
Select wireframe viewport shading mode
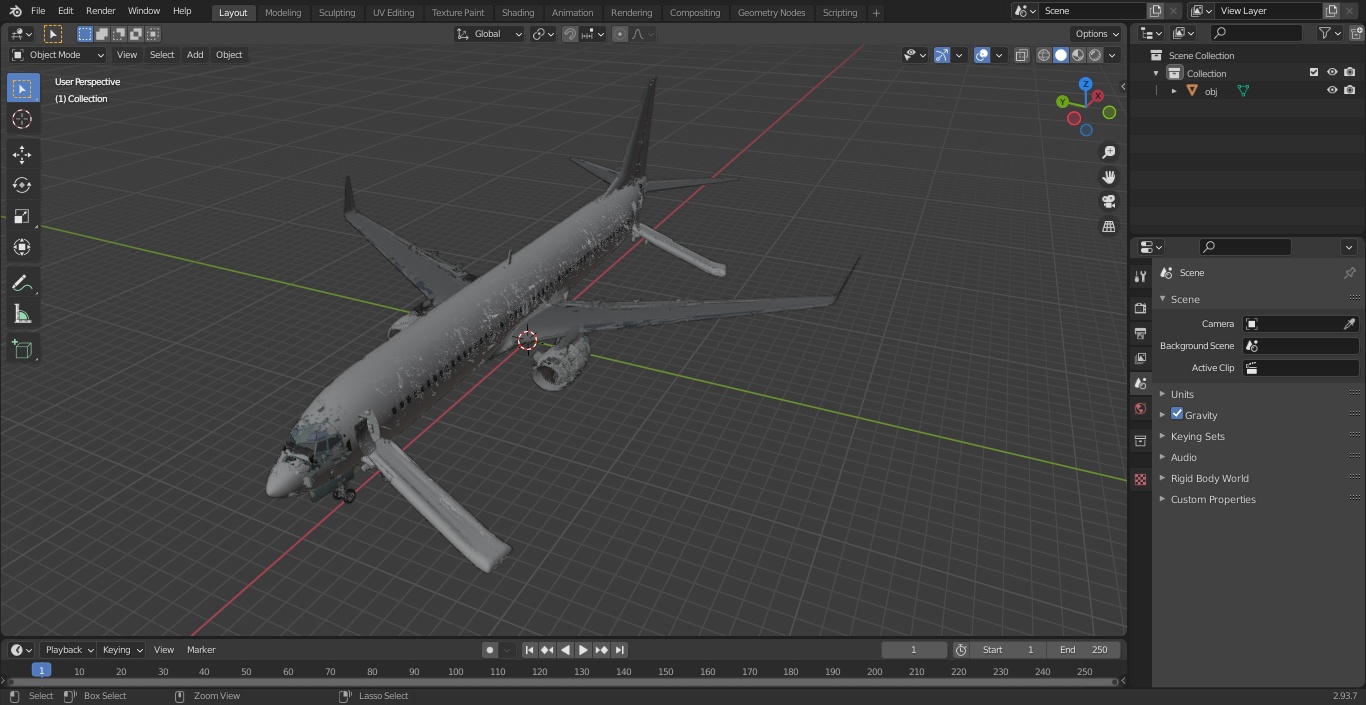click(x=1044, y=55)
